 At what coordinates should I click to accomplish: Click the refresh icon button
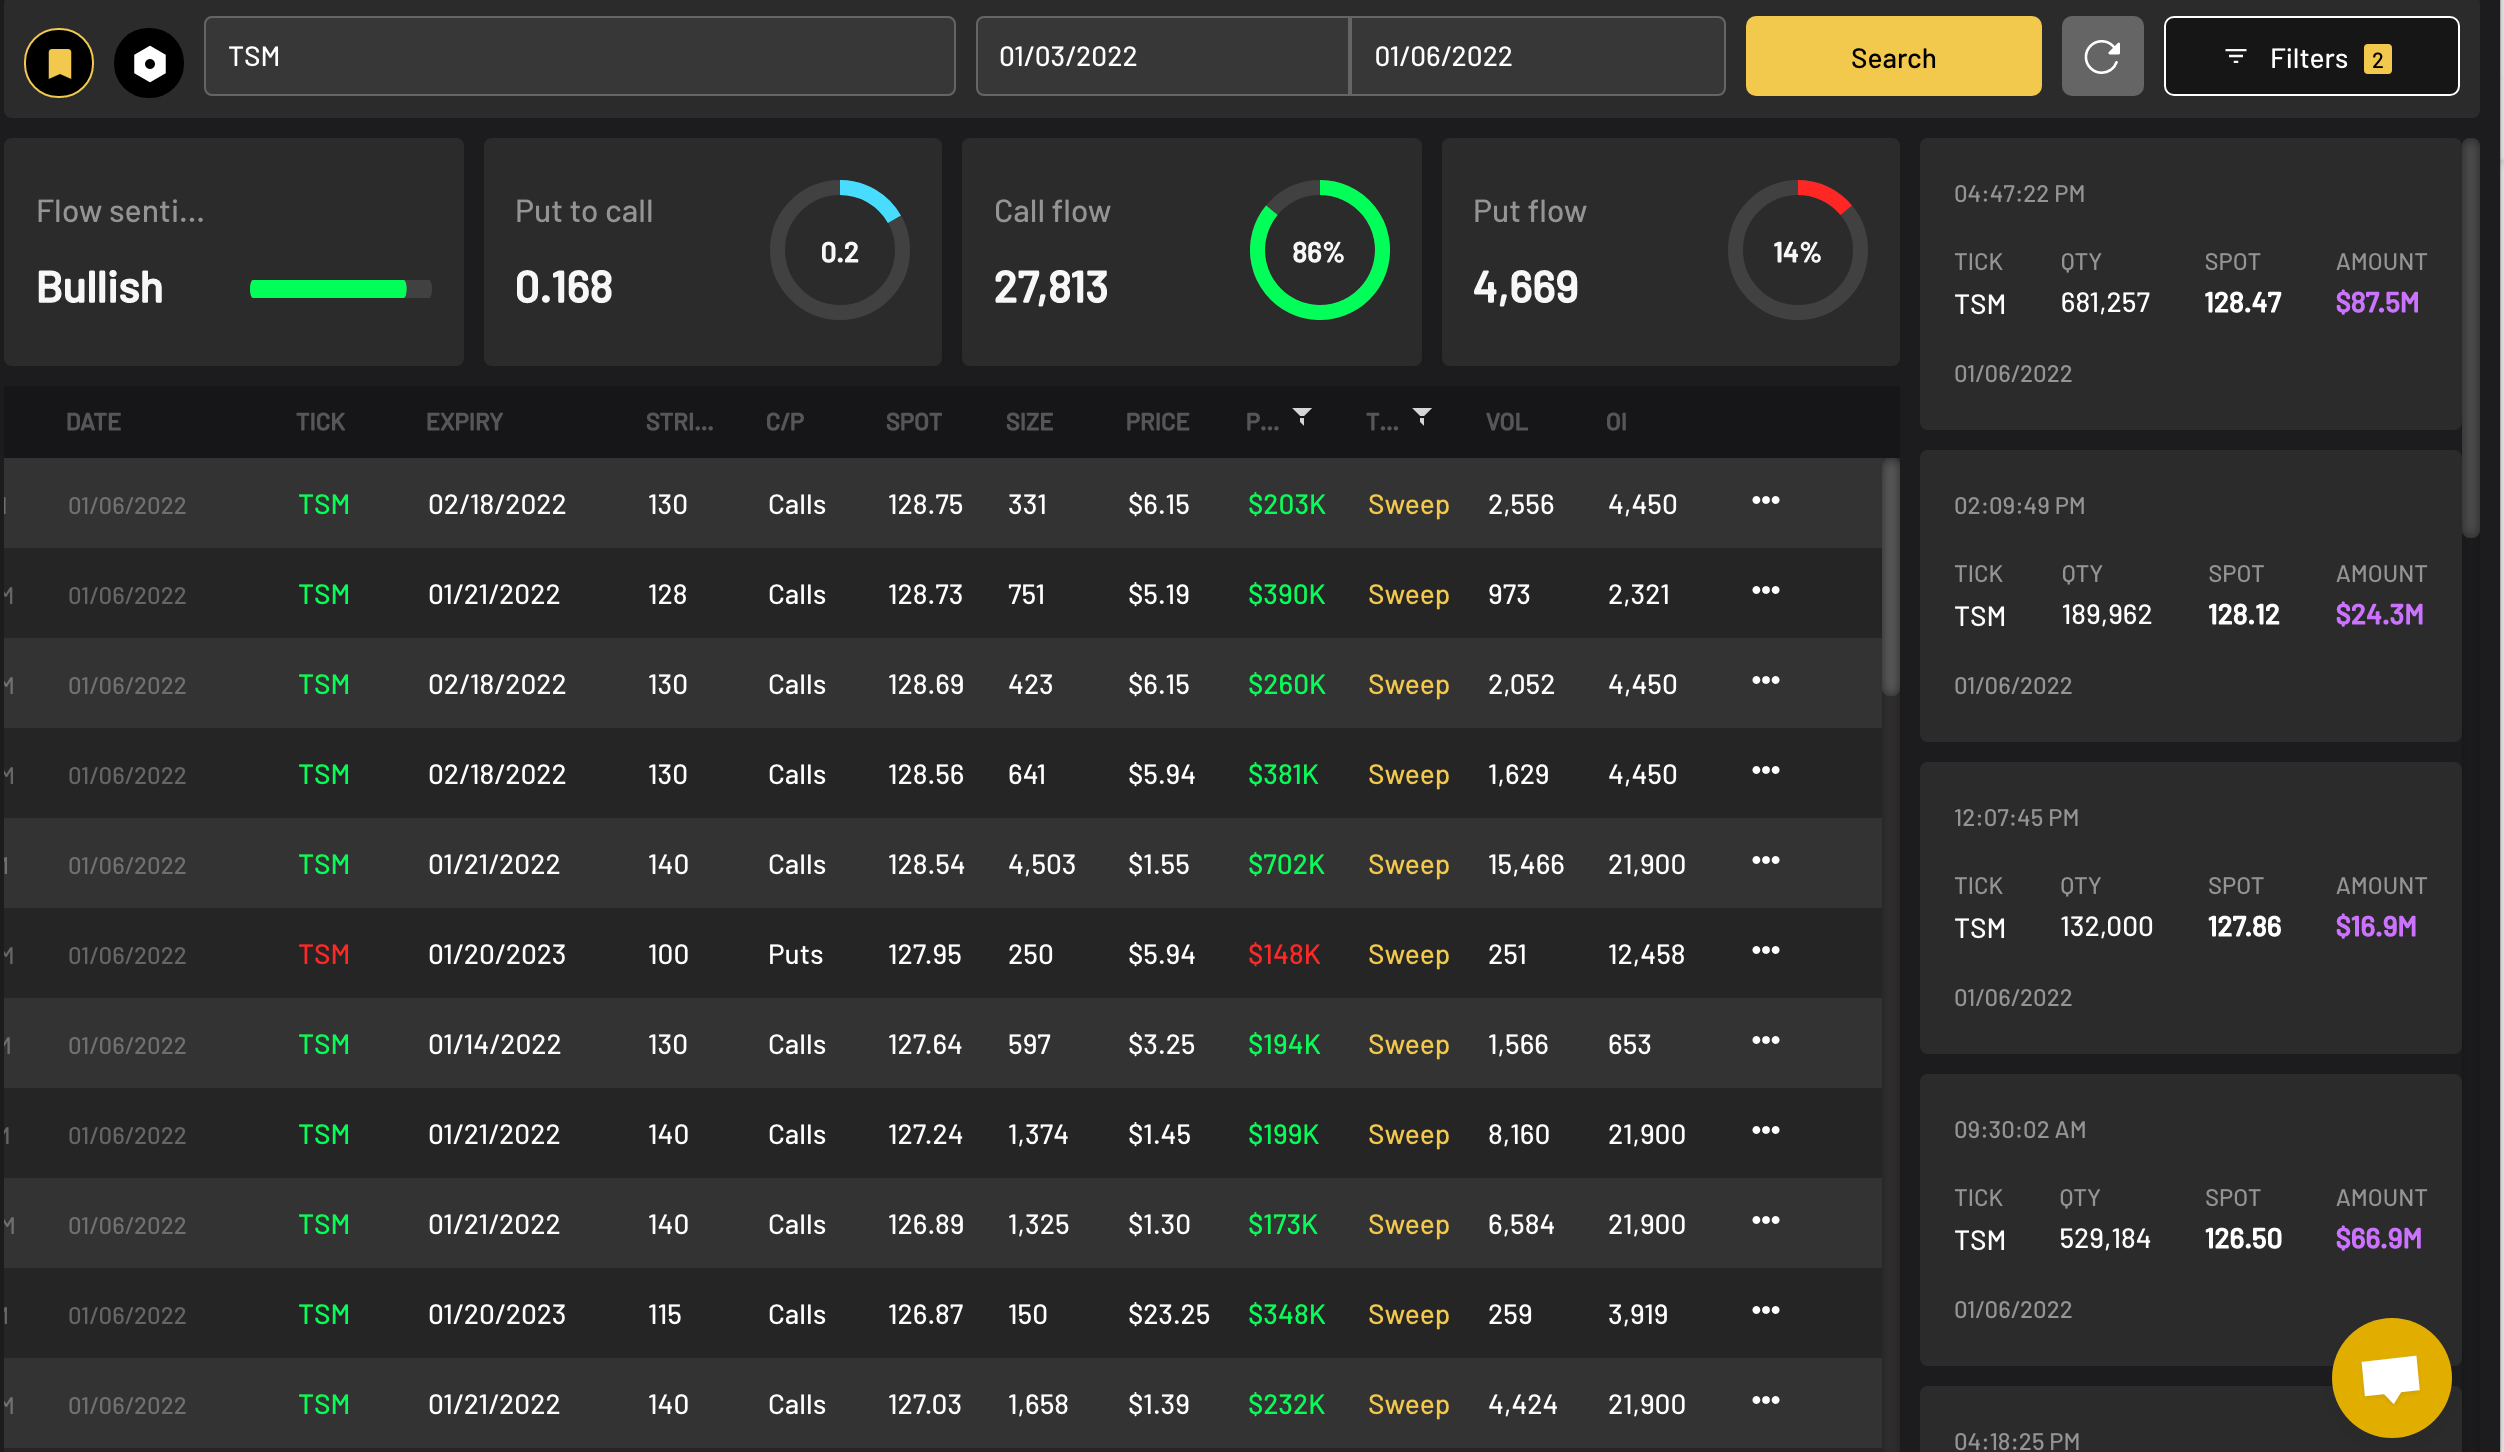[2102, 57]
